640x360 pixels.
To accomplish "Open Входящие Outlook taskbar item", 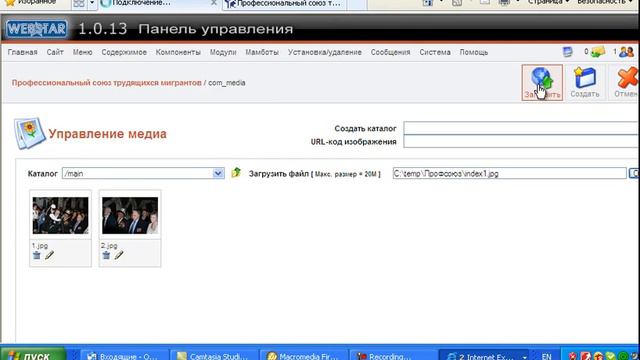I will coord(124,355).
